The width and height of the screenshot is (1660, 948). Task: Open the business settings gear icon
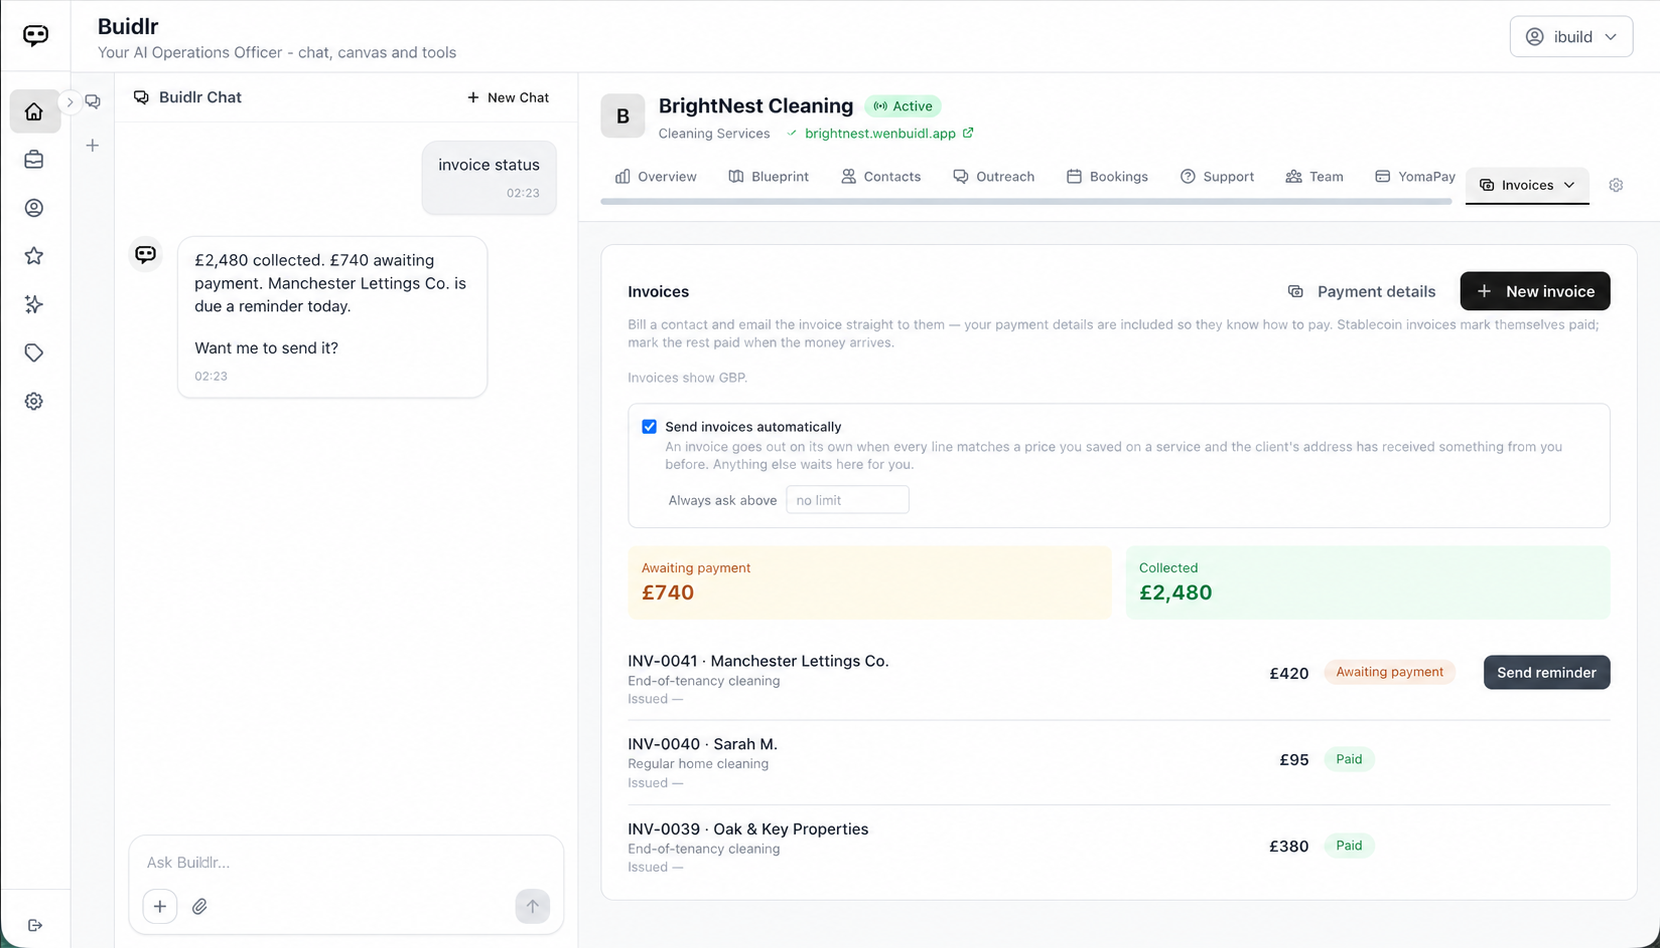click(x=1616, y=185)
